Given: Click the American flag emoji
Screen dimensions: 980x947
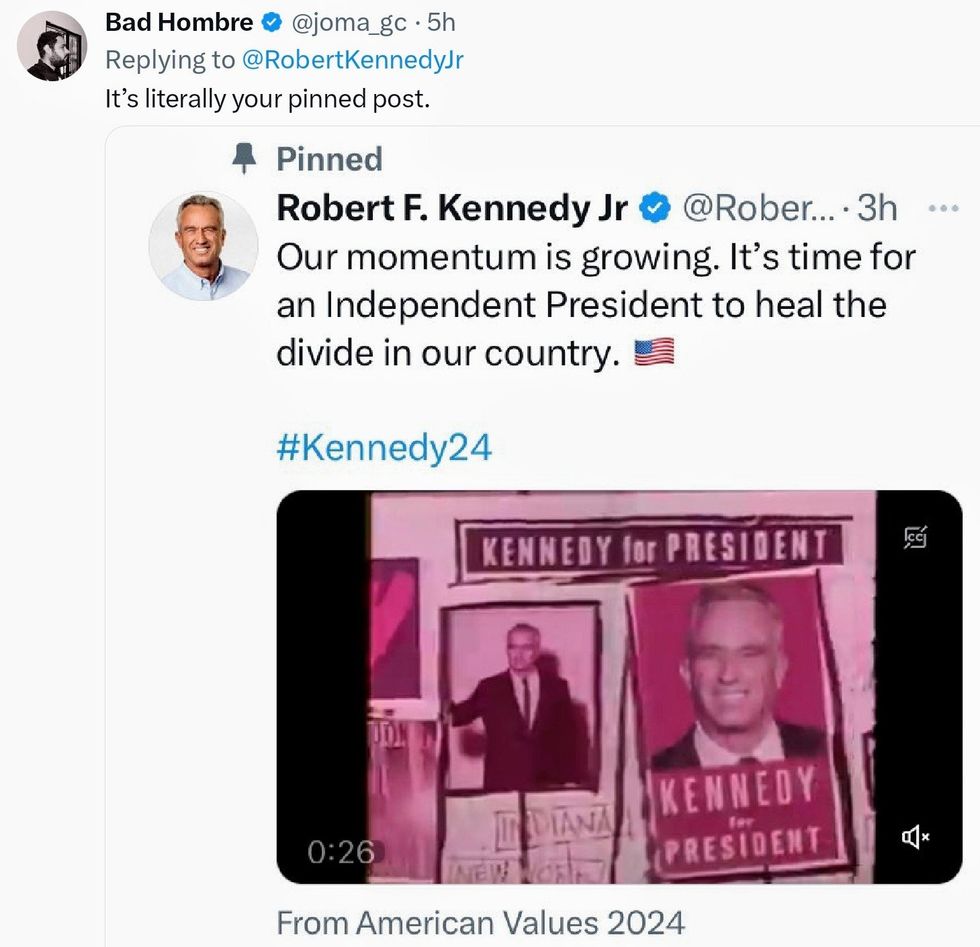Looking at the screenshot, I should [x=654, y=353].
